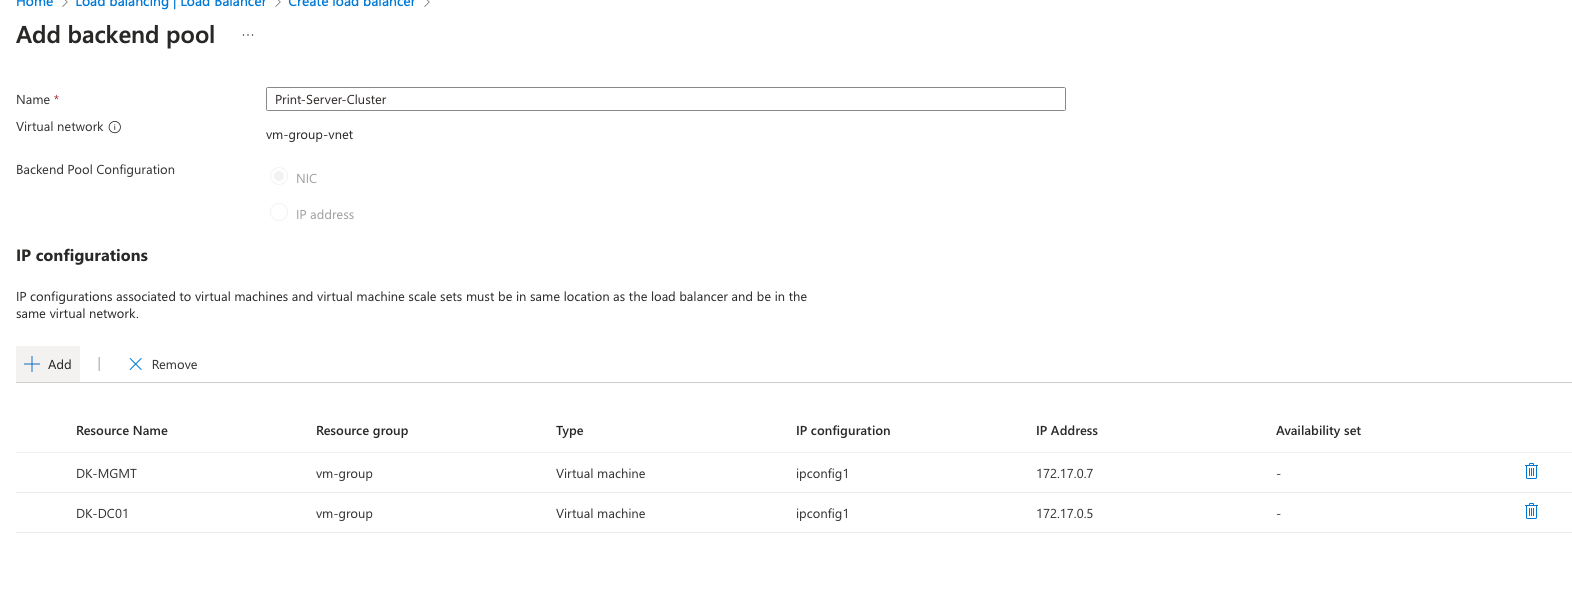Delete the DK-DC01 row with trash icon
The width and height of the screenshot is (1572, 613).
1531,511
